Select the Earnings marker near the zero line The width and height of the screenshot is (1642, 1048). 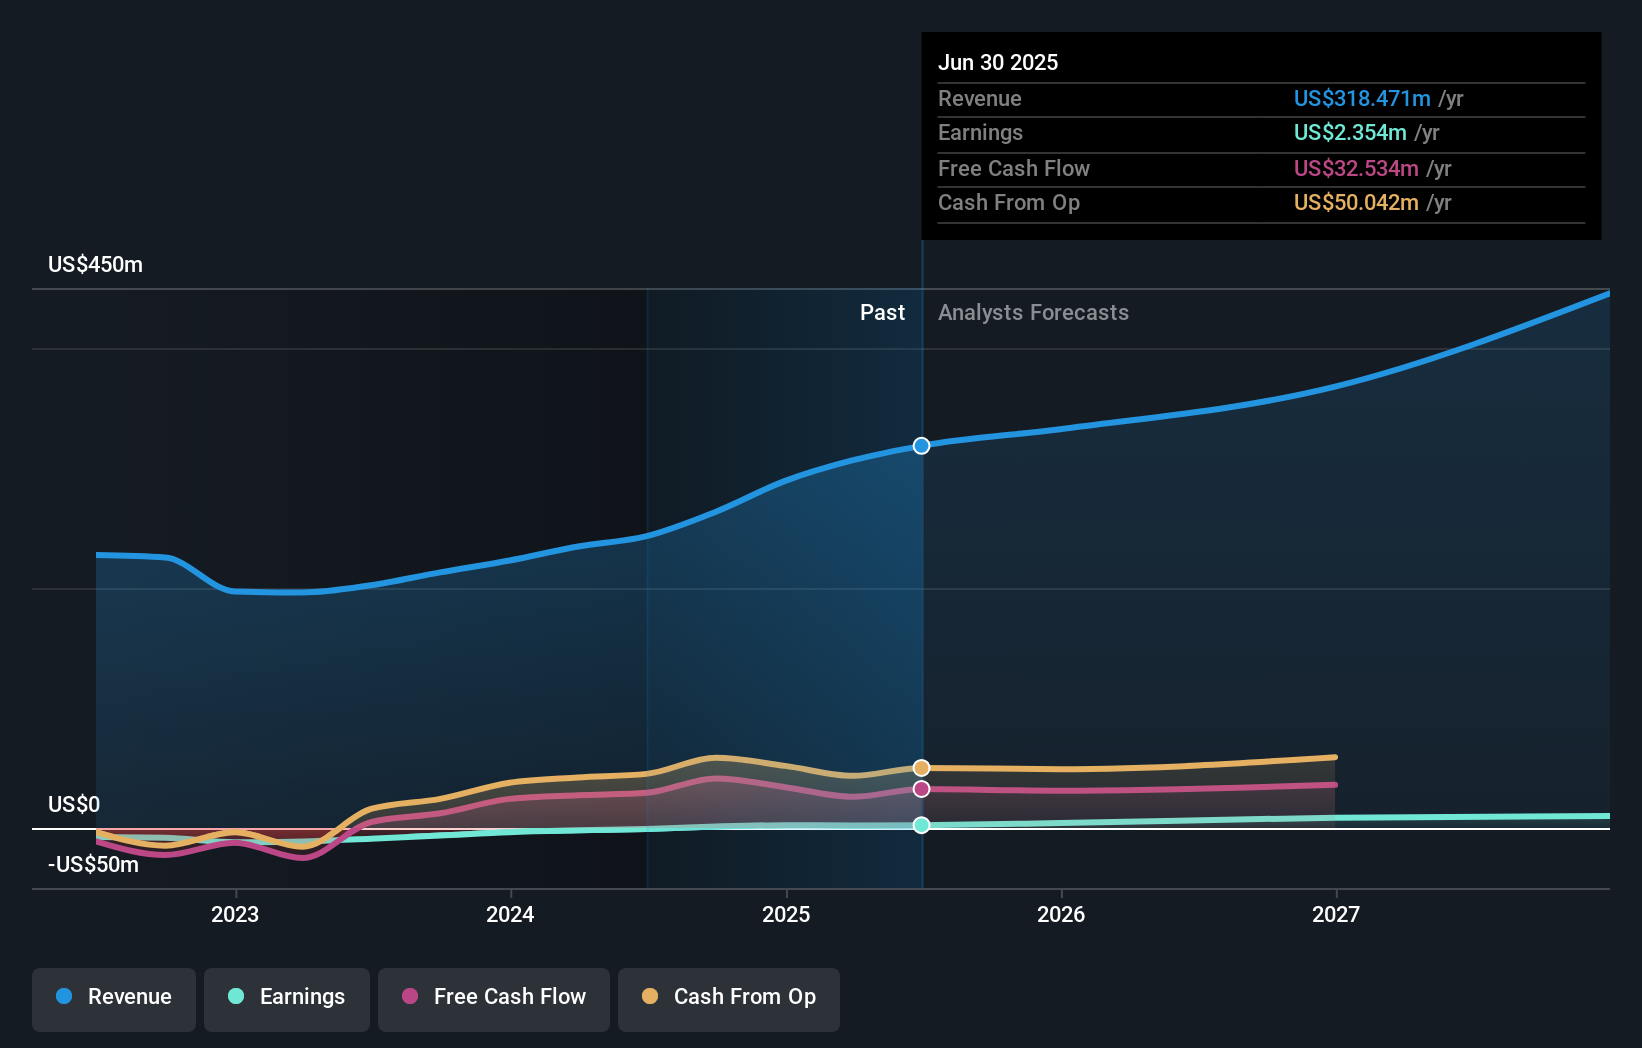920,825
